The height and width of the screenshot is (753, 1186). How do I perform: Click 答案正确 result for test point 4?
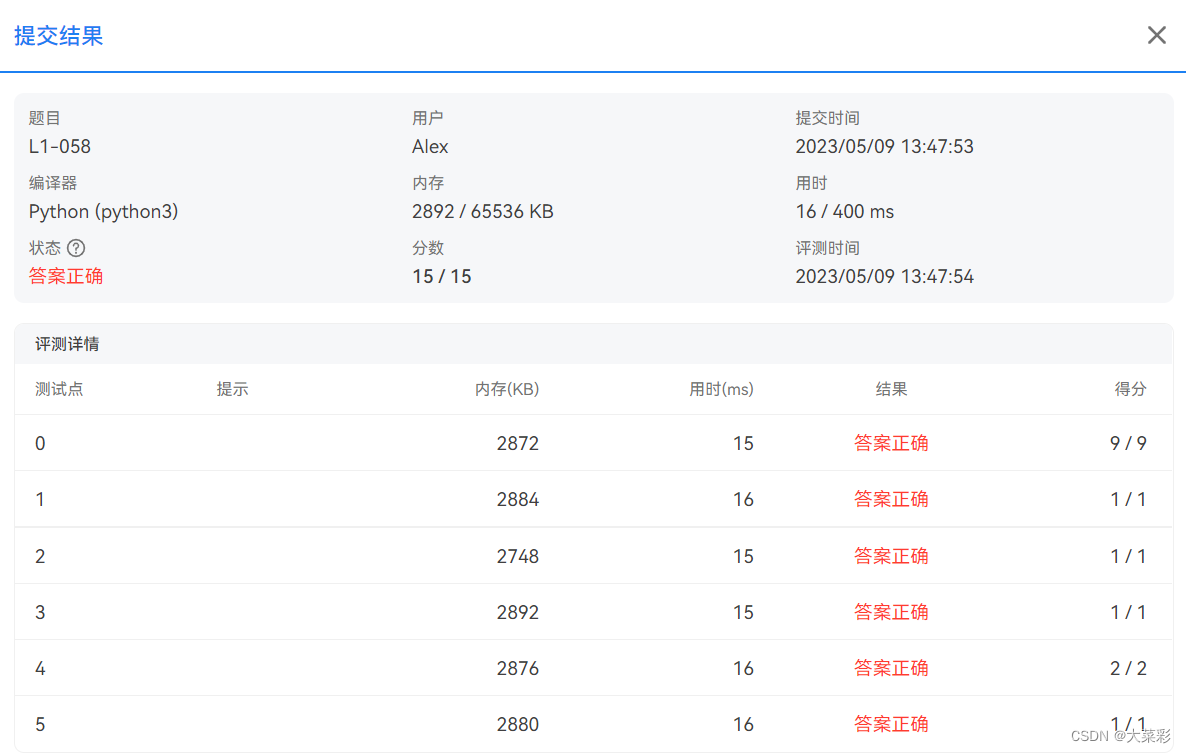891,668
